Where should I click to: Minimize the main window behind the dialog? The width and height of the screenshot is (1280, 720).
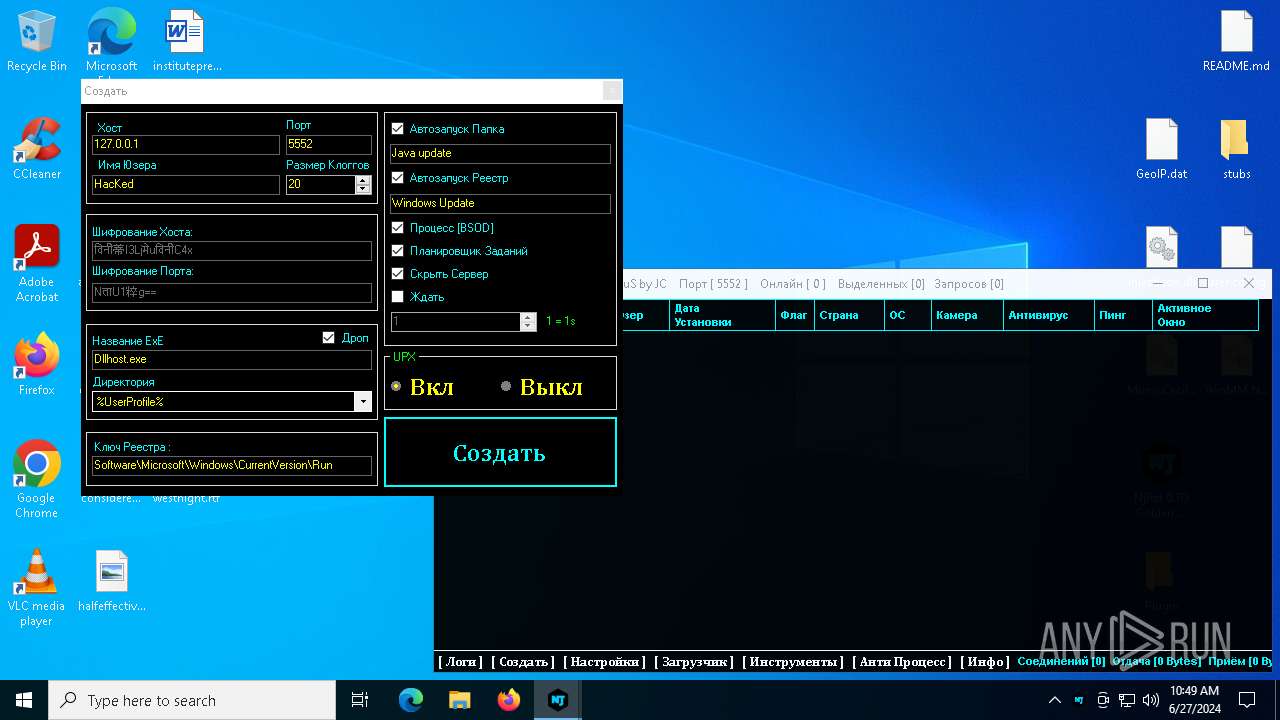[1158, 283]
